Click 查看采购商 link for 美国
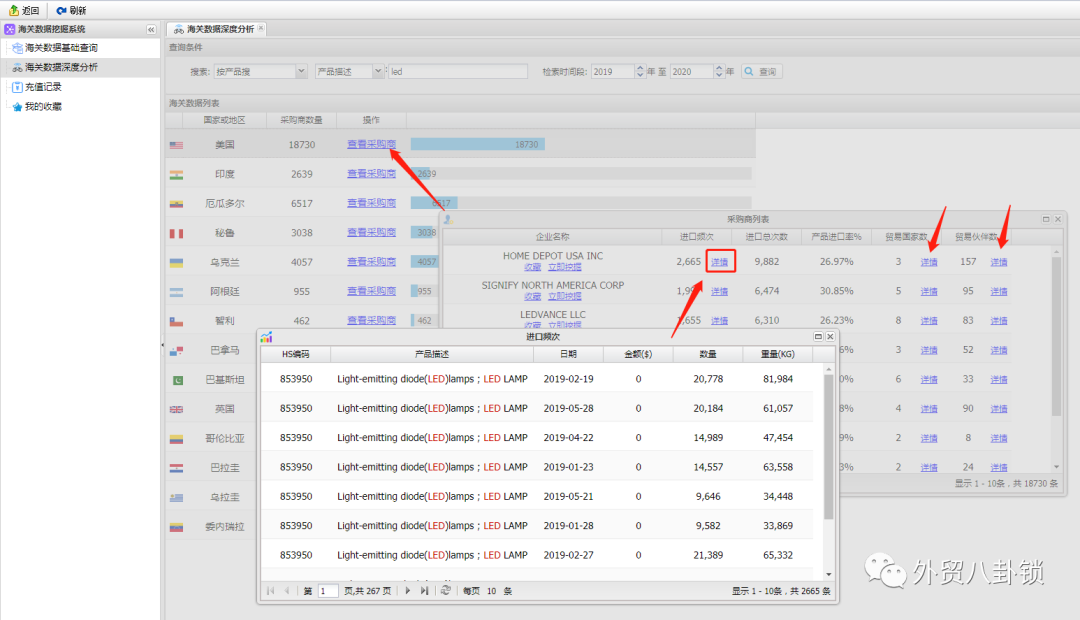This screenshot has height=620, width=1080. point(371,144)
